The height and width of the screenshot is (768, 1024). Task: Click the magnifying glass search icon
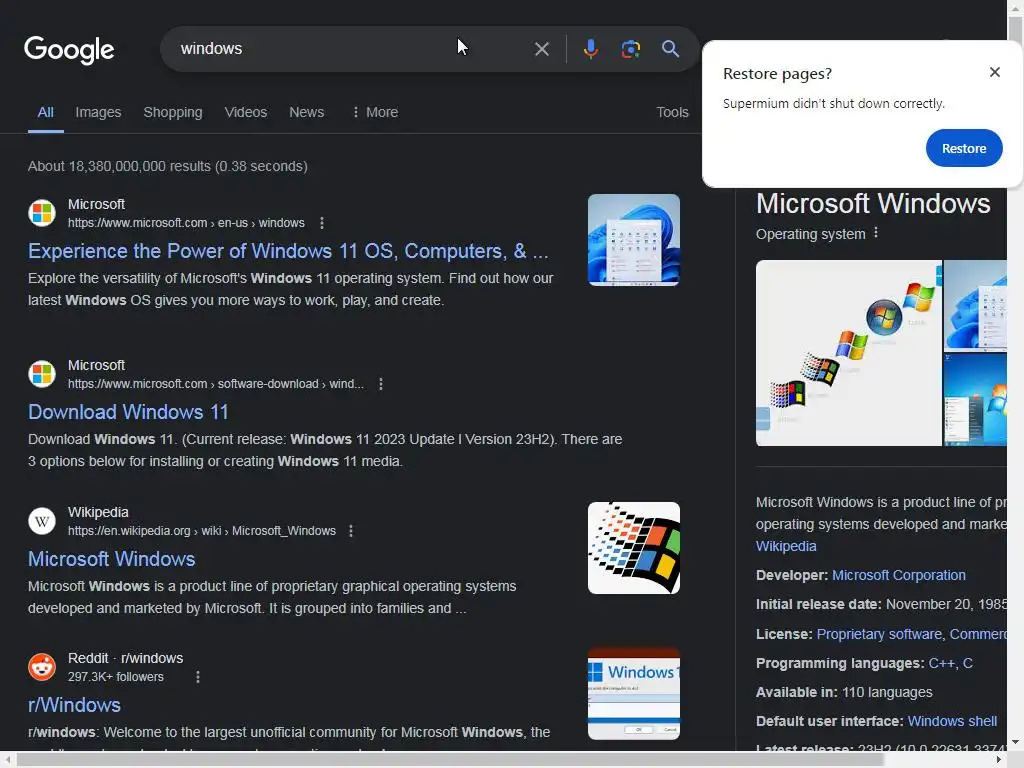670,48
